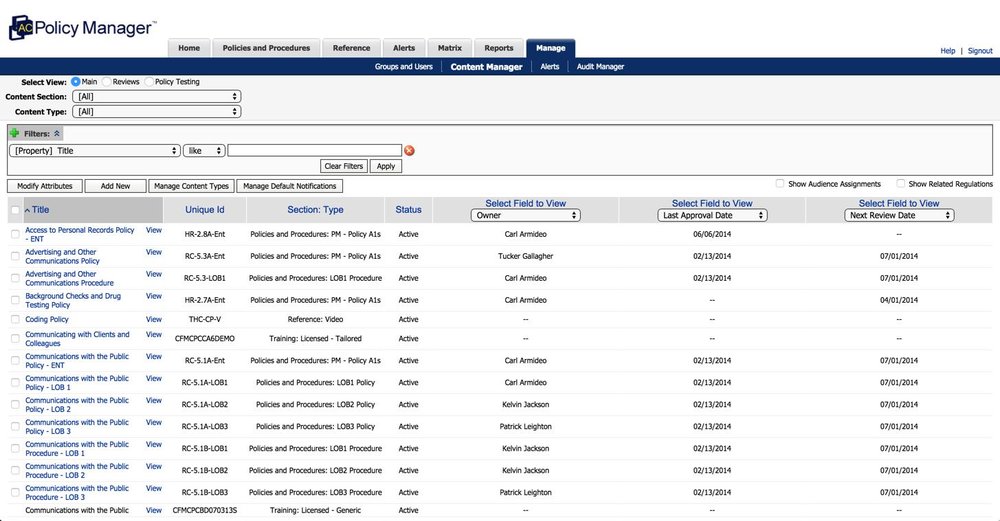Select the Policy Testing radio button

click(150, 81)
